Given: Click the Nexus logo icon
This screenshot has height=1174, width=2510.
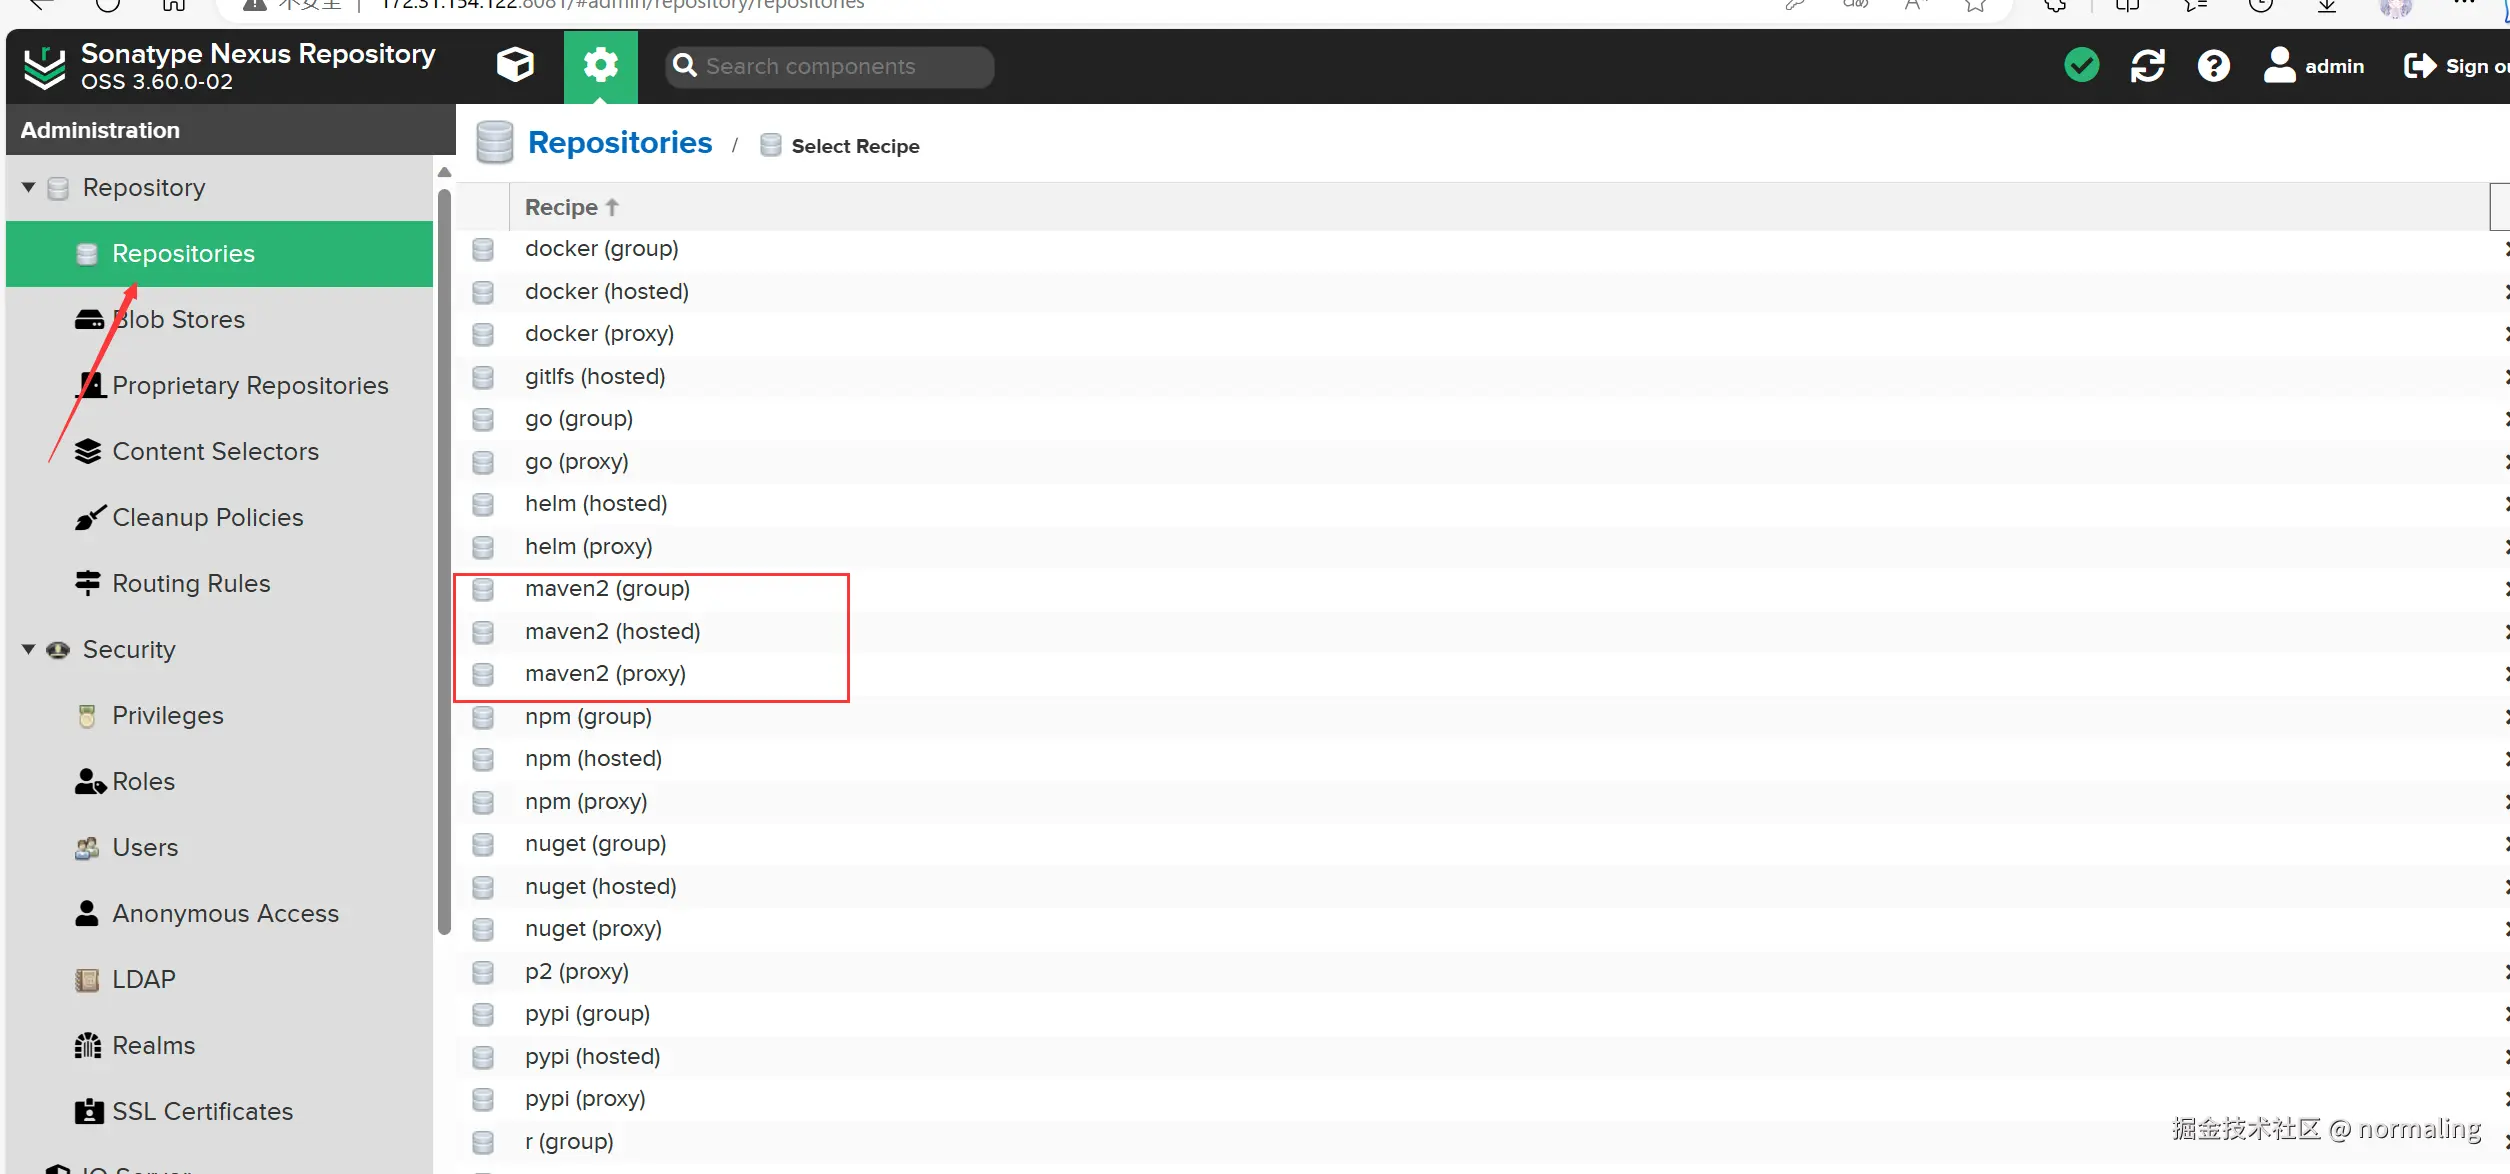Looking at the screenshot, I should tap(45, 66).
